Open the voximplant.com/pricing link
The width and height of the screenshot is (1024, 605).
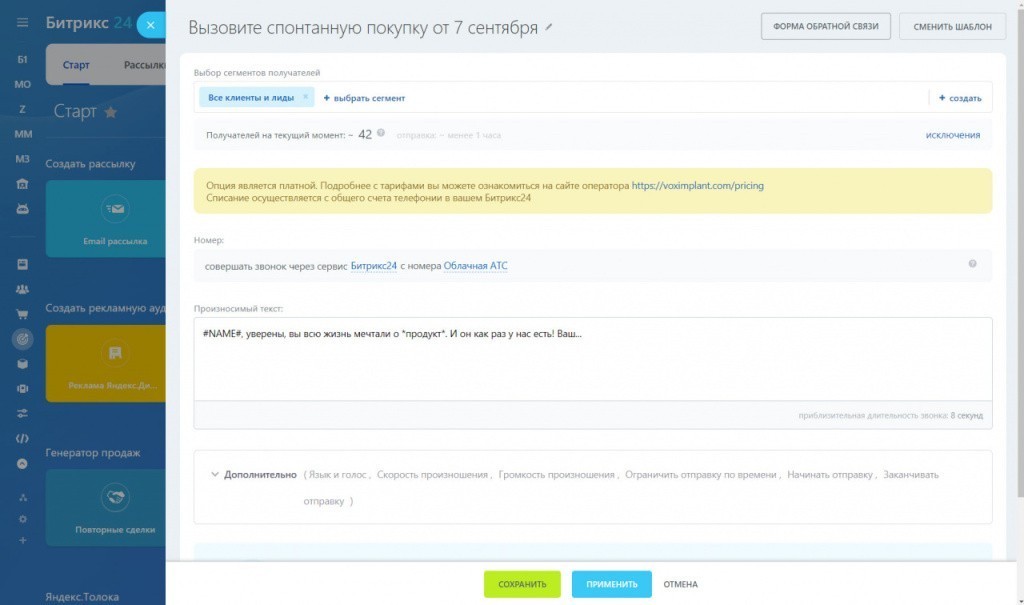[x=697, y=186]
